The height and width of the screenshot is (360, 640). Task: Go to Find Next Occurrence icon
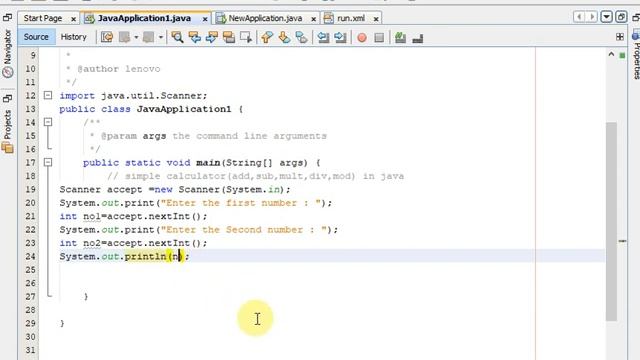(x=212, y=38)
